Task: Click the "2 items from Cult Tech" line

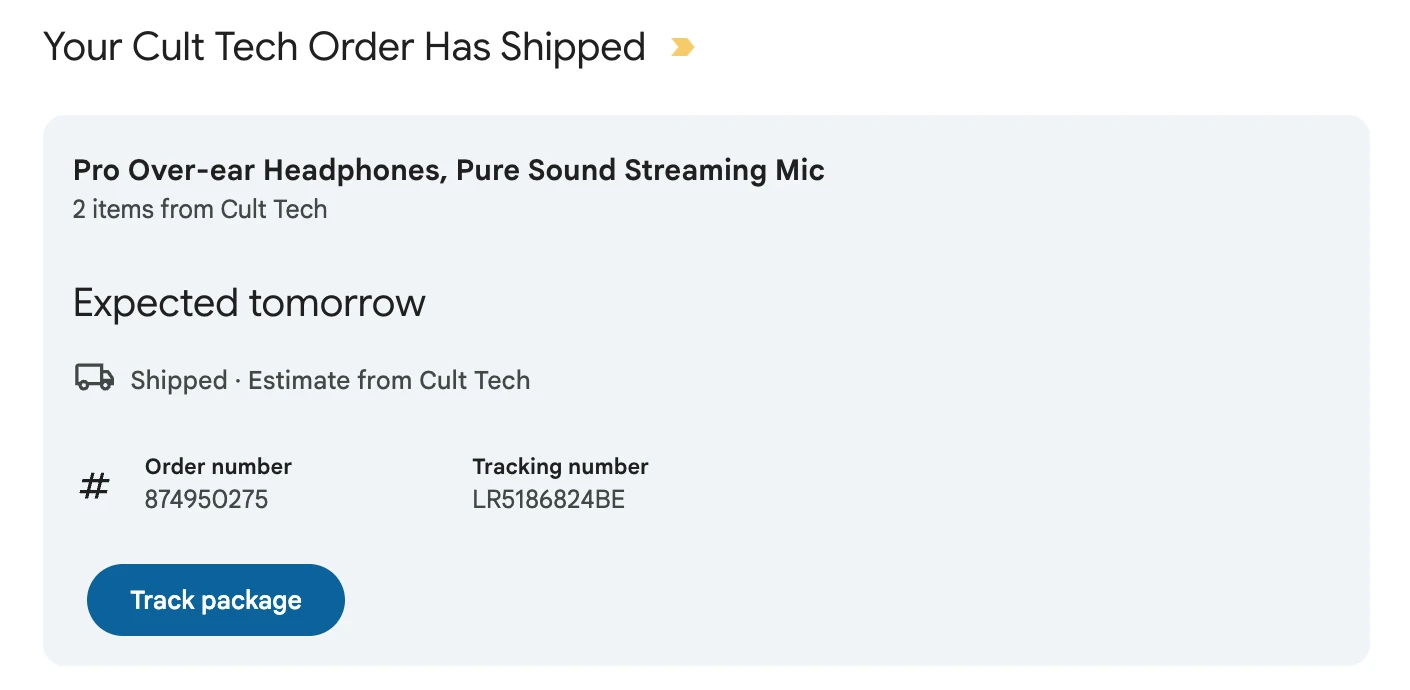Action: click(200, 209)
